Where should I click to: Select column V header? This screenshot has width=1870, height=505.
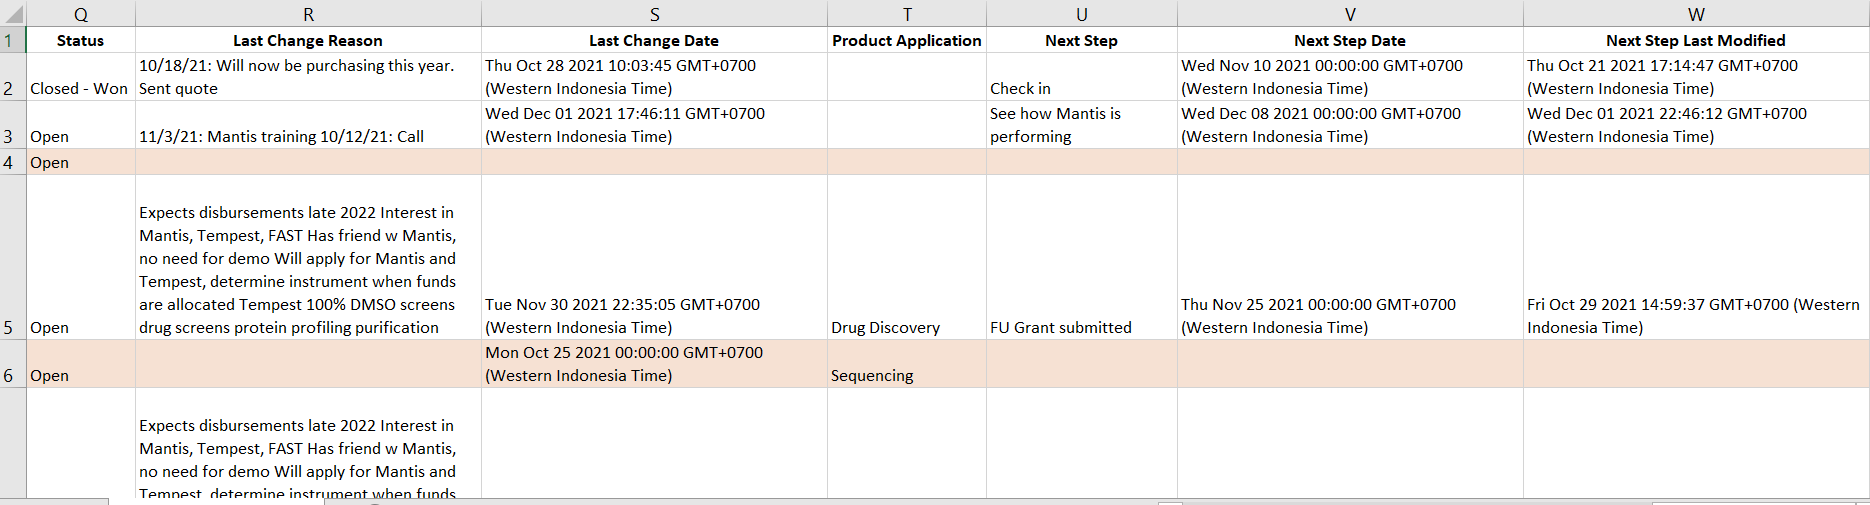1350,14
